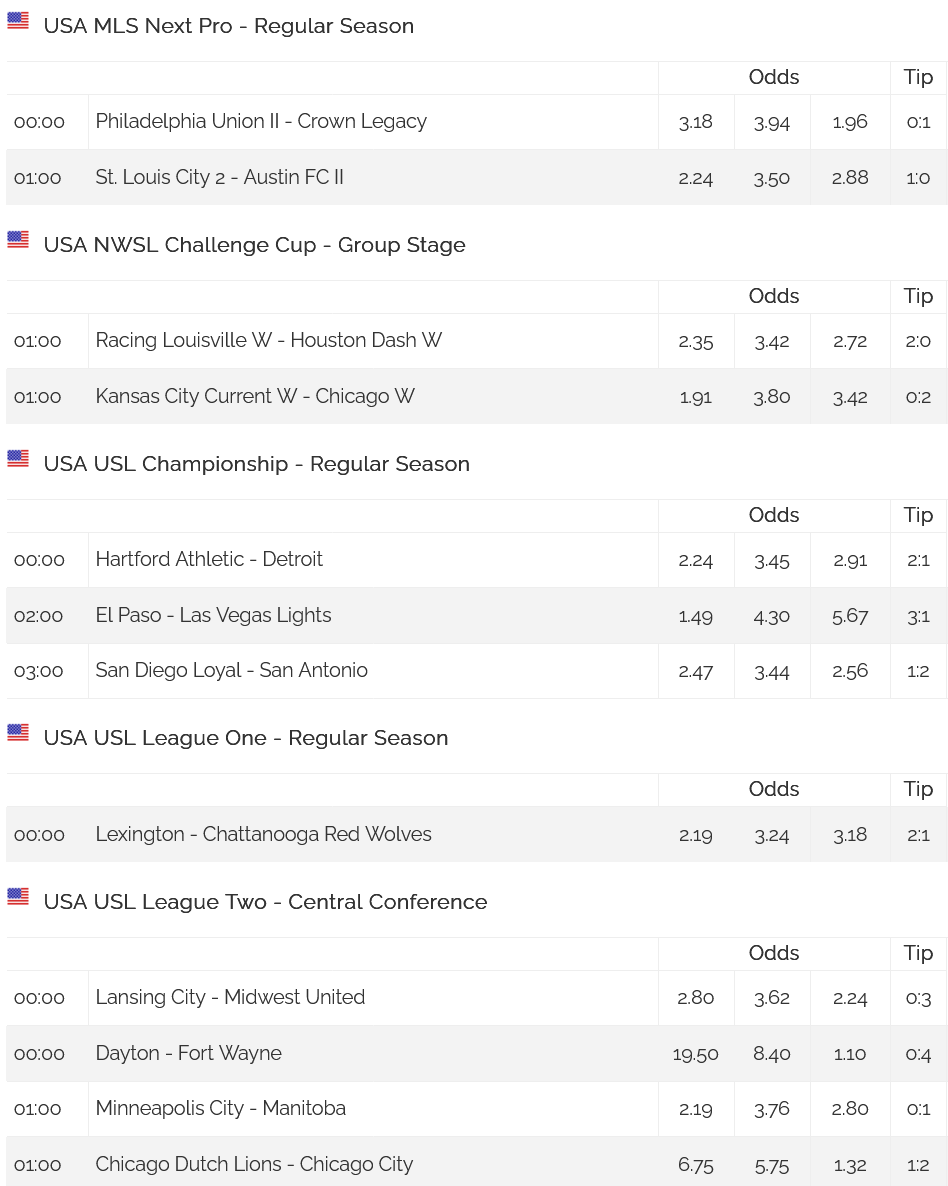Open Lexington - Chattanooga Red Wolves match
The width and height of the screenshot is (948, 1186).
tap(263, 834)
